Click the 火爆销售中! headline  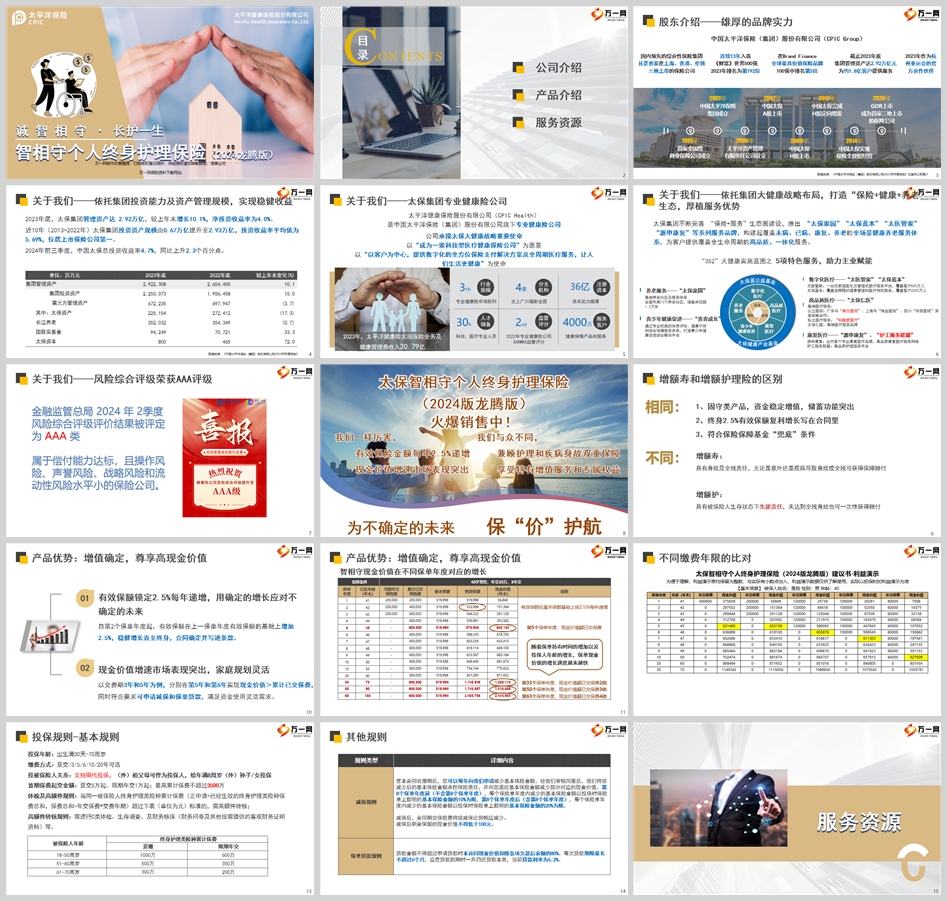pyautogui.click(x=470, y=422)
